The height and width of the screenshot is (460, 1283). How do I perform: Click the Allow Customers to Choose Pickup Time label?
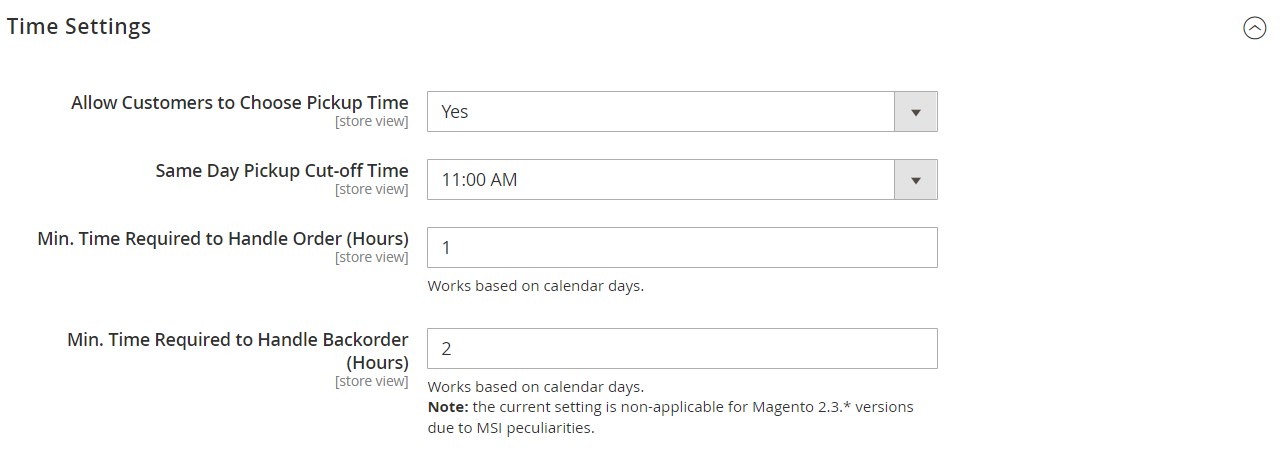[240, 103]
